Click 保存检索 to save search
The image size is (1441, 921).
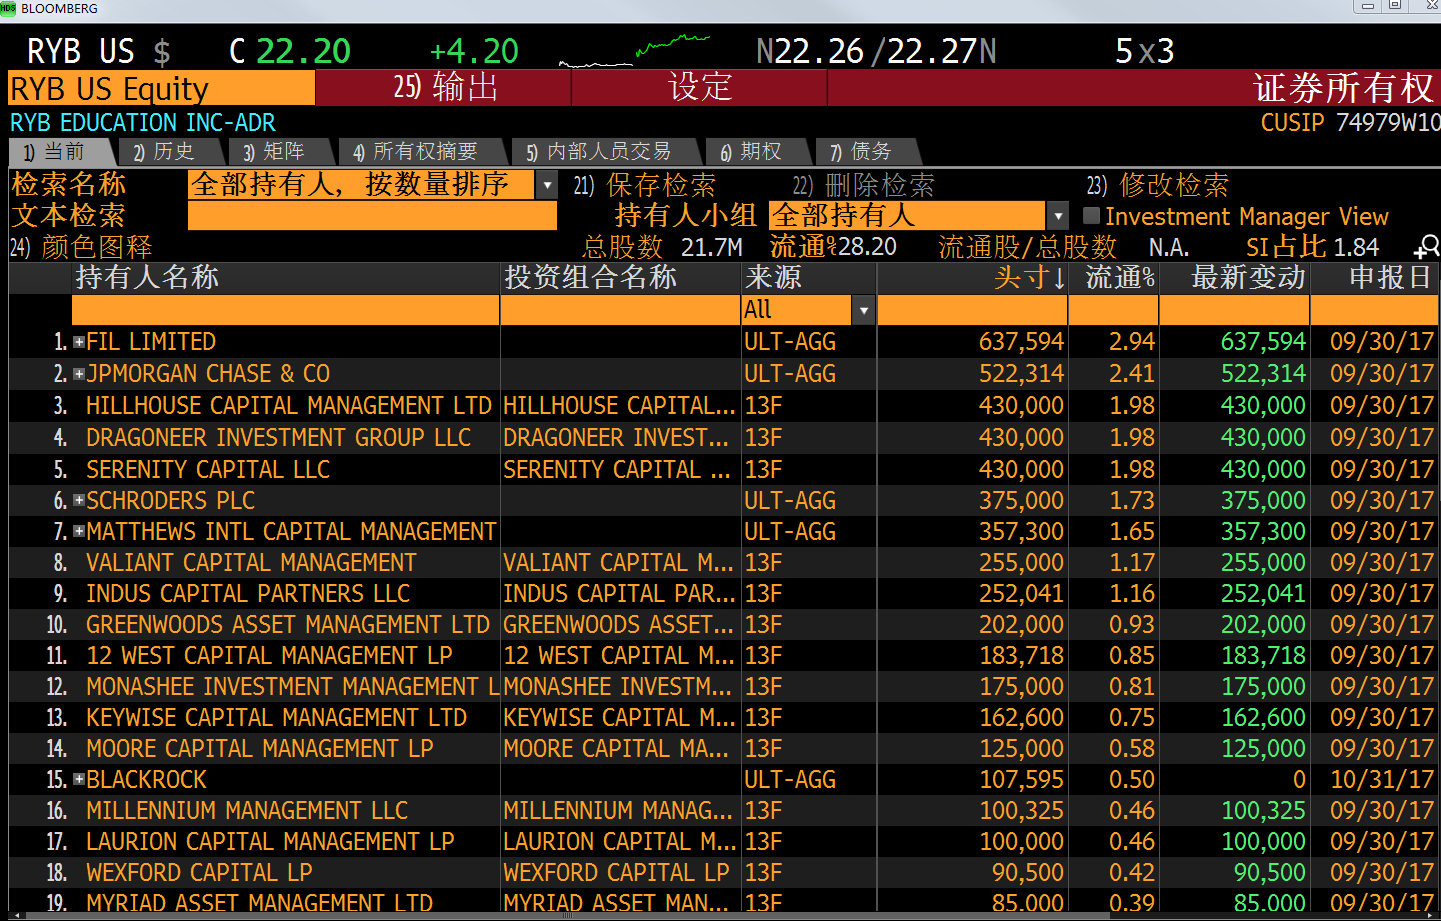pyautogui.click(x=645, y=185)
